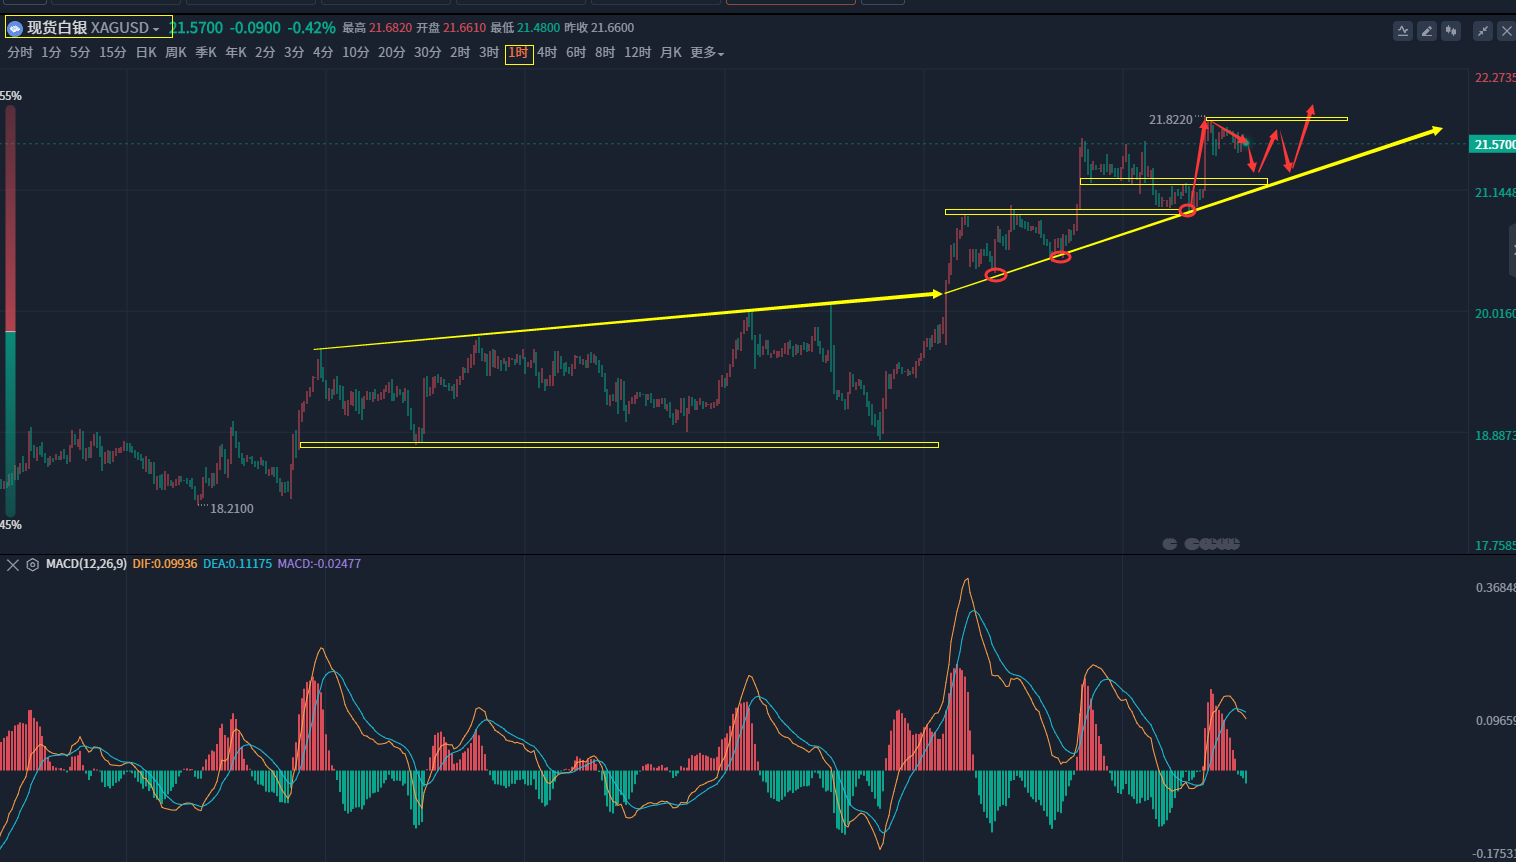The image size is (1516, 862).
Task: Click the blue silver symbol logo
Action: click(15, 28)
